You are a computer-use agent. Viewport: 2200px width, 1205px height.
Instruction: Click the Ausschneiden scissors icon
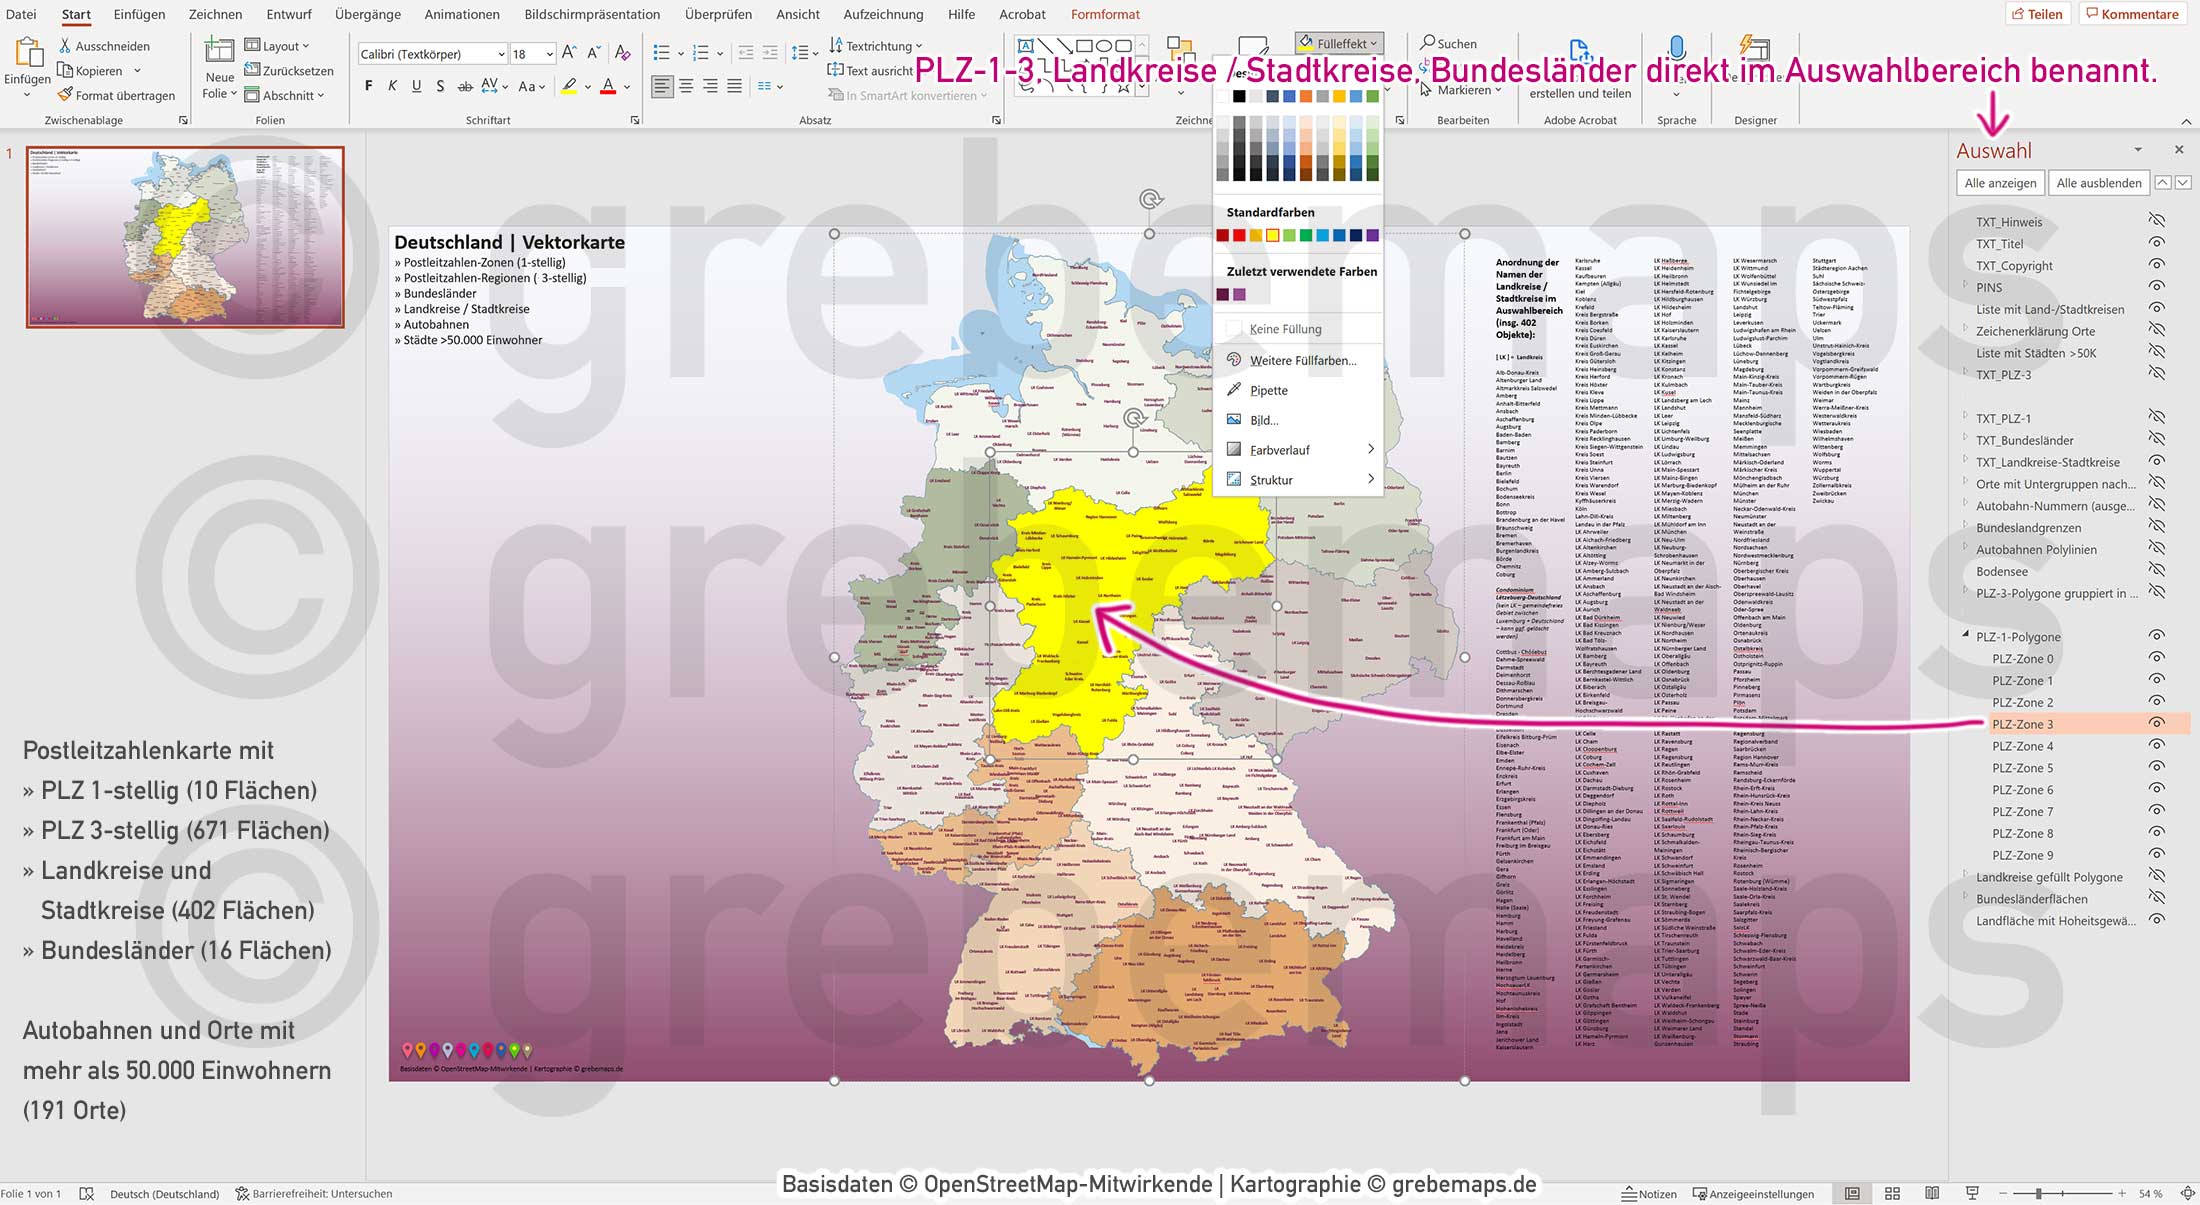tap(64, 46)
